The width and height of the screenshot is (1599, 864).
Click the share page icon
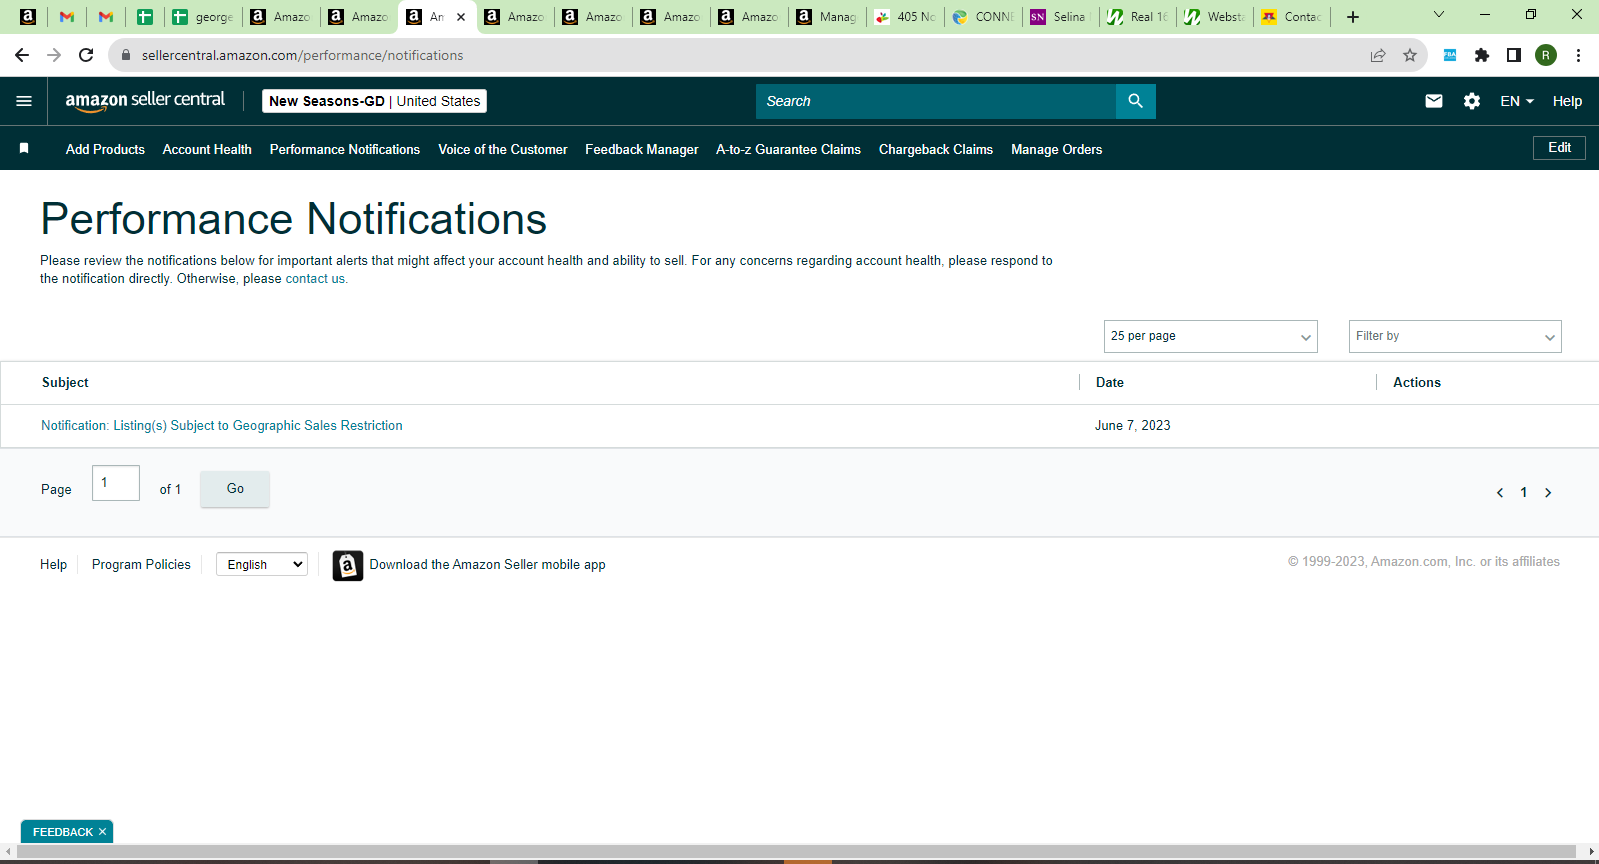[1378, 55]
